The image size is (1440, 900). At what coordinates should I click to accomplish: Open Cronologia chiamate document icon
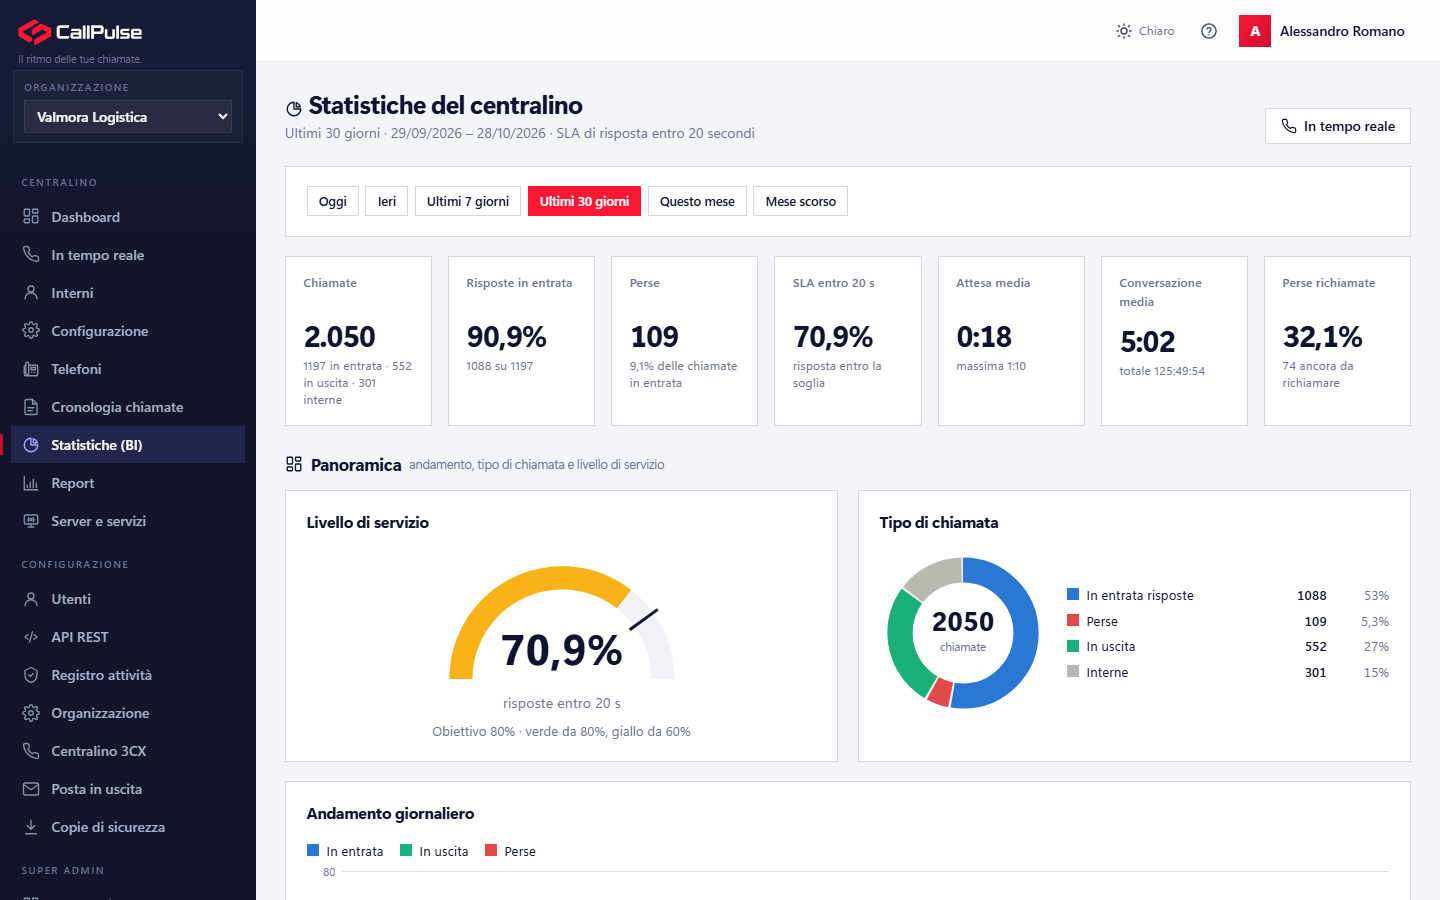coord(31,407)
